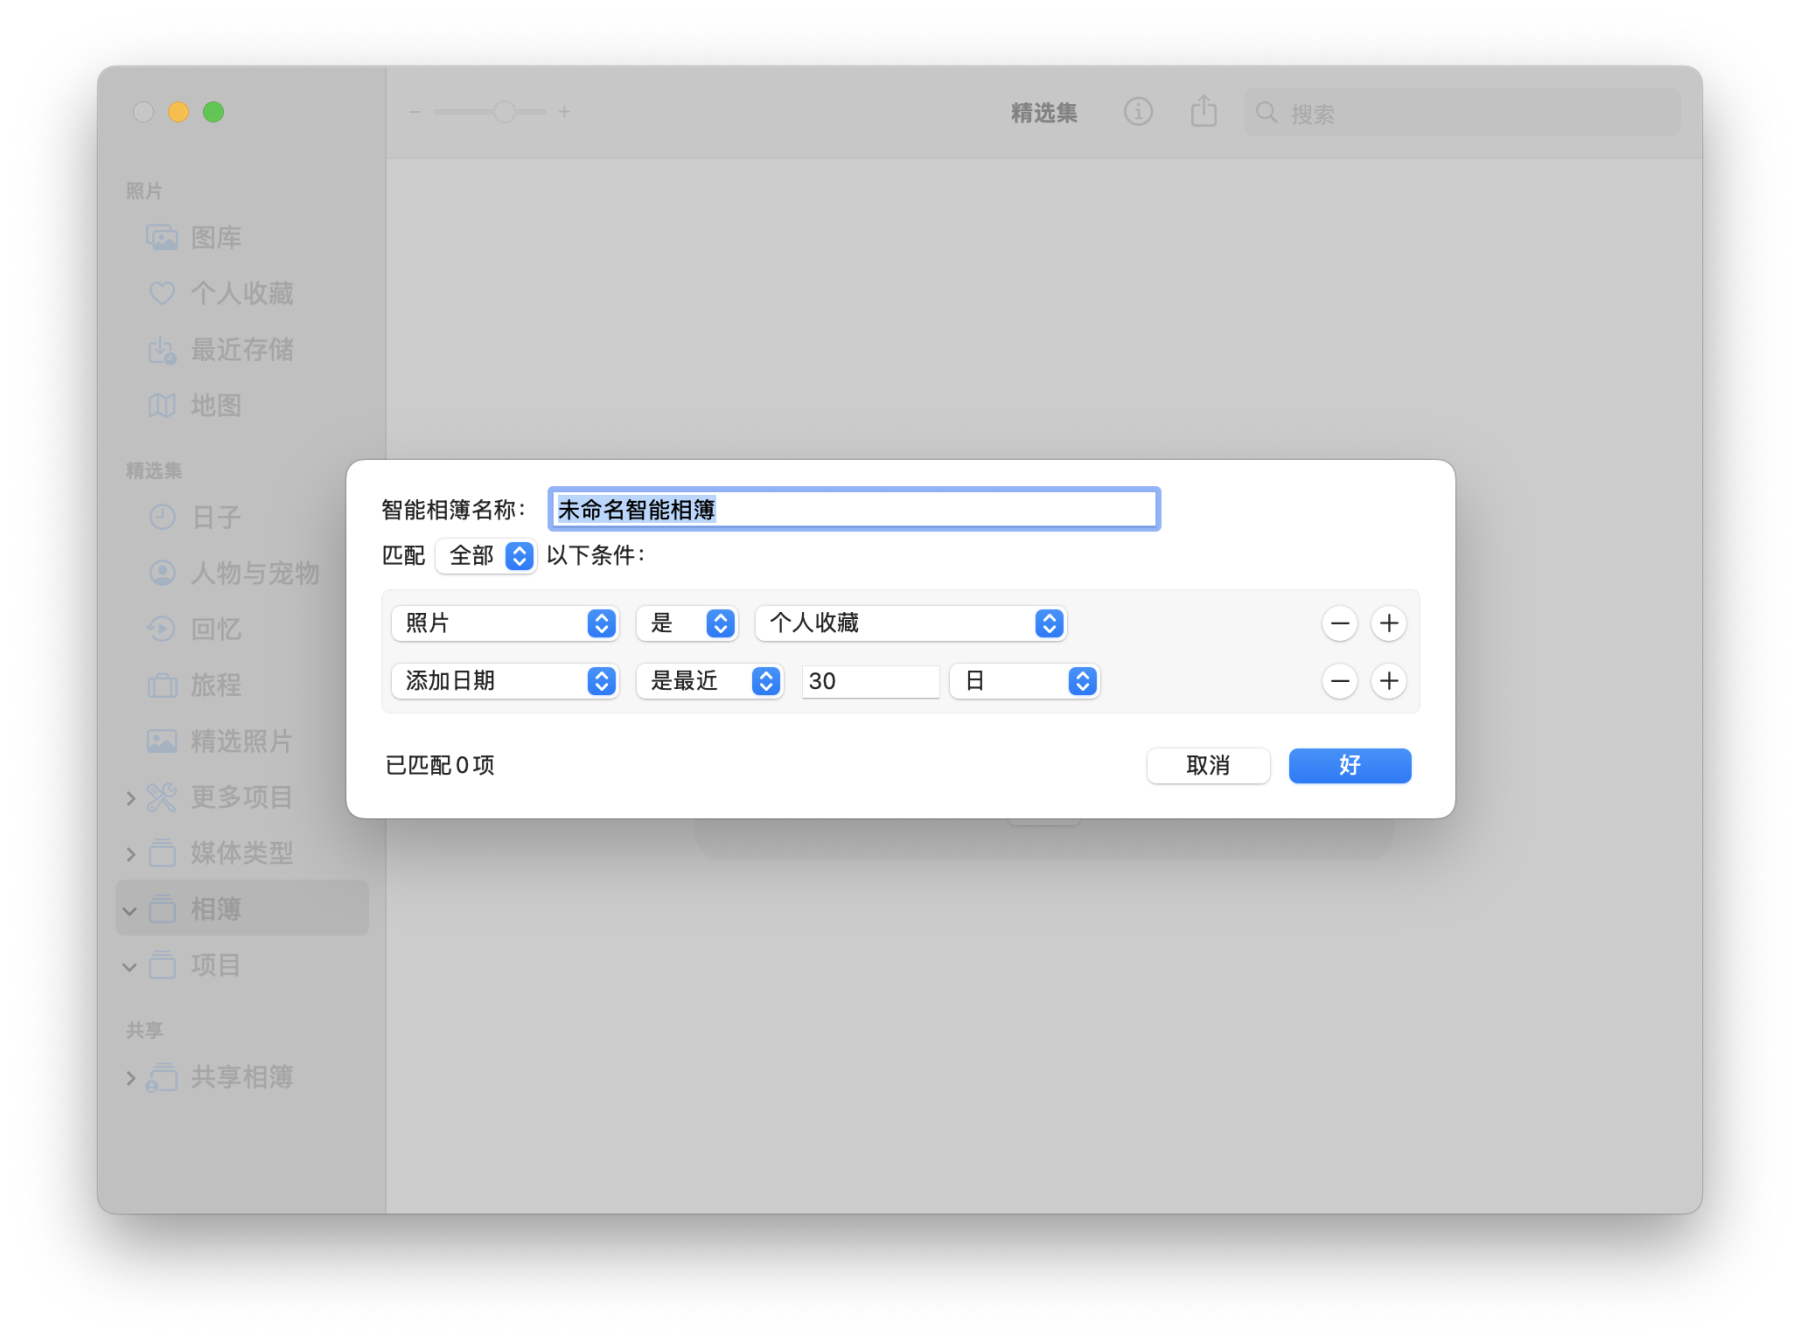Click the 媒体类型 folder icon
1800x1343 pixels.
coord(162,853)
